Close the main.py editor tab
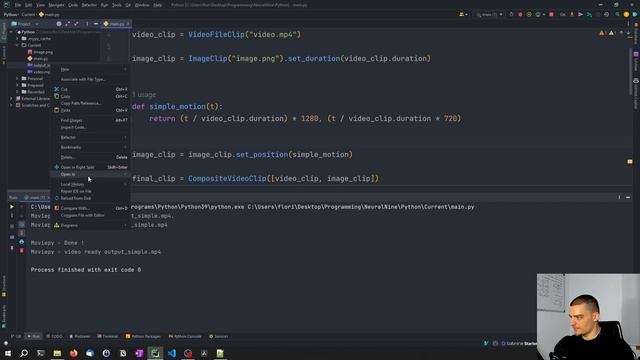Image resolution: width=640 pixels, height=360 pixels. [128, 24]
